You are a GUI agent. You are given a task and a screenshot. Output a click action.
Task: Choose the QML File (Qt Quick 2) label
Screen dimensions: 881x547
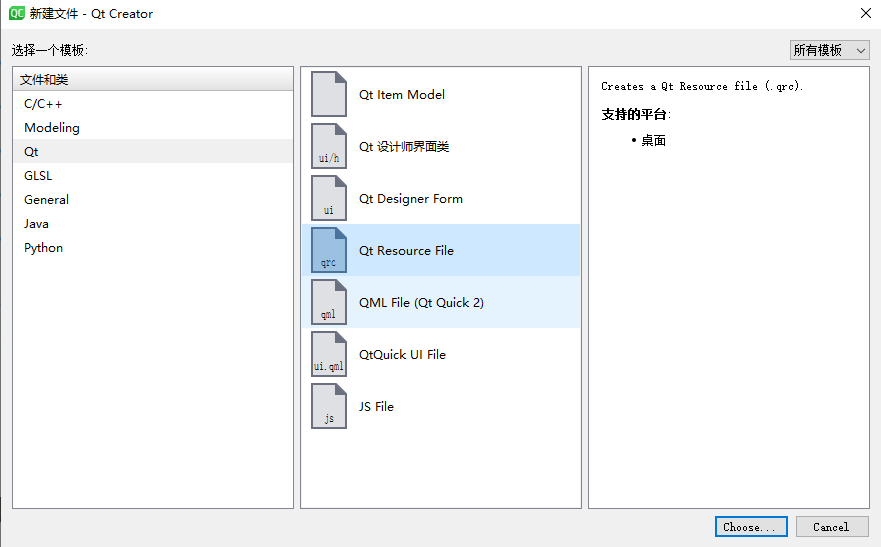click(421, 303)
